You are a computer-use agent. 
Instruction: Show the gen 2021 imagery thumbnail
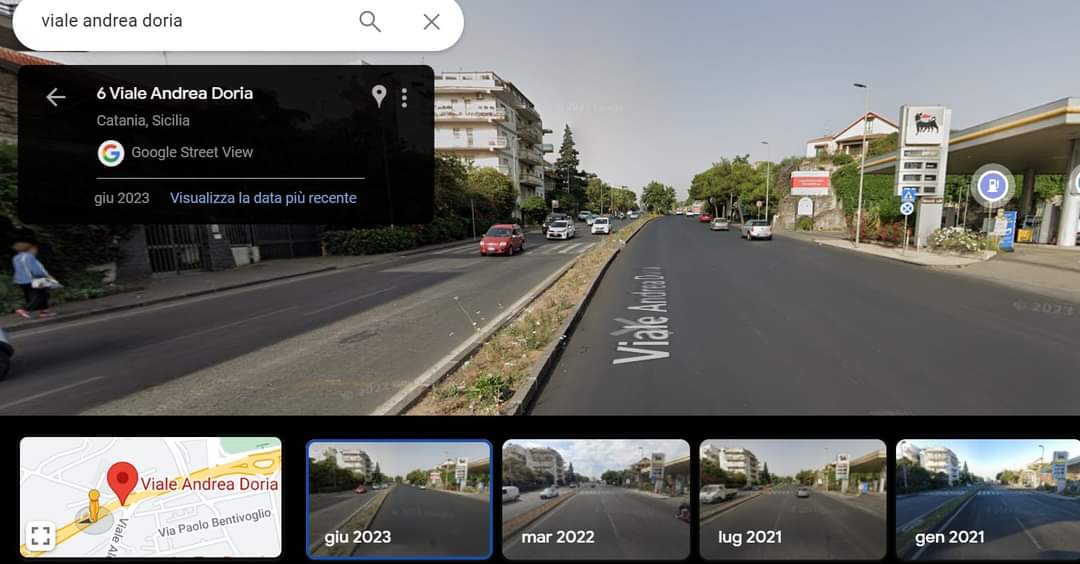coord(987,499)
